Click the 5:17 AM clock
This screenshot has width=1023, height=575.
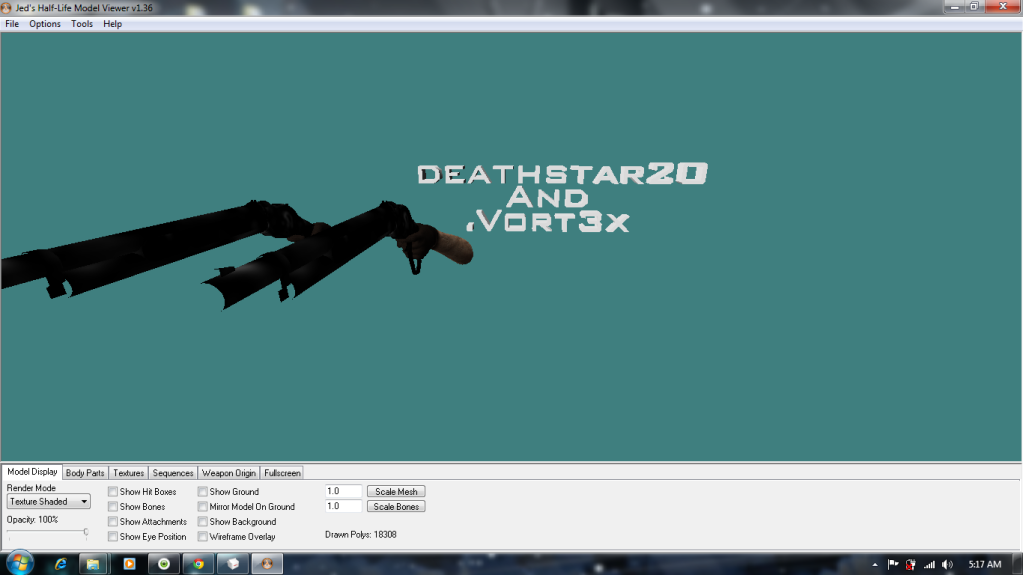click(x=985, y=564)
